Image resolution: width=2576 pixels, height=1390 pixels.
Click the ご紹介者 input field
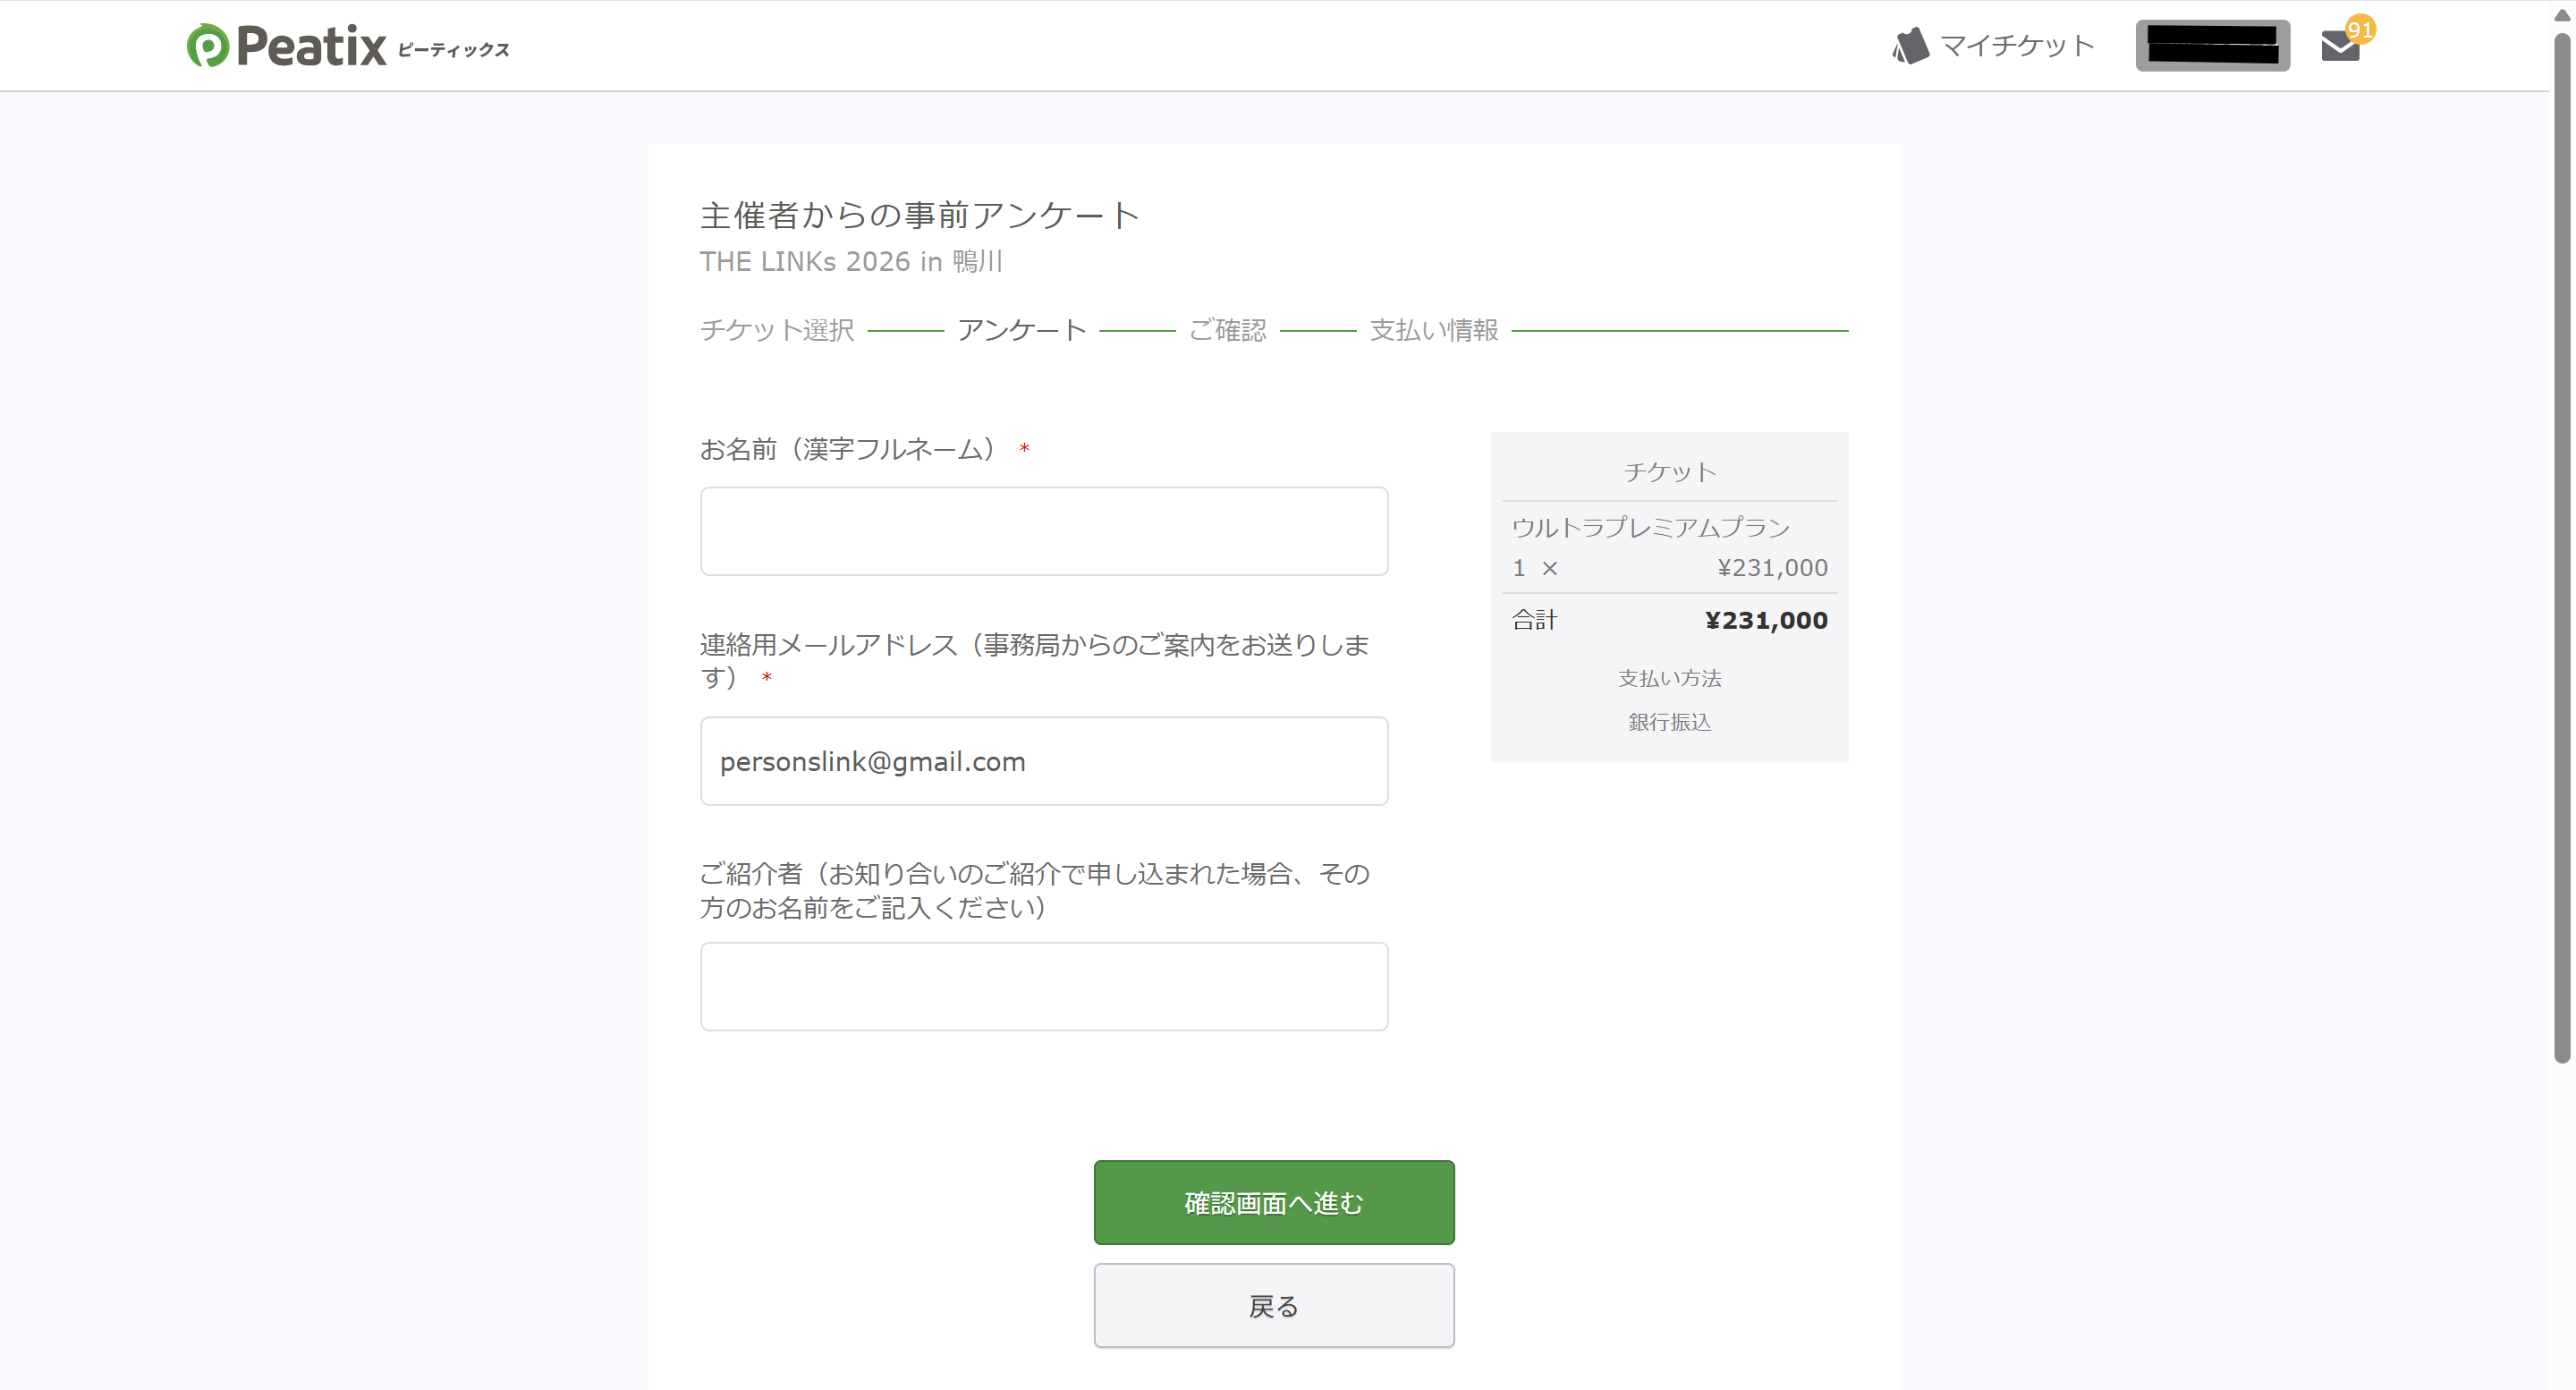(1044, 987)
